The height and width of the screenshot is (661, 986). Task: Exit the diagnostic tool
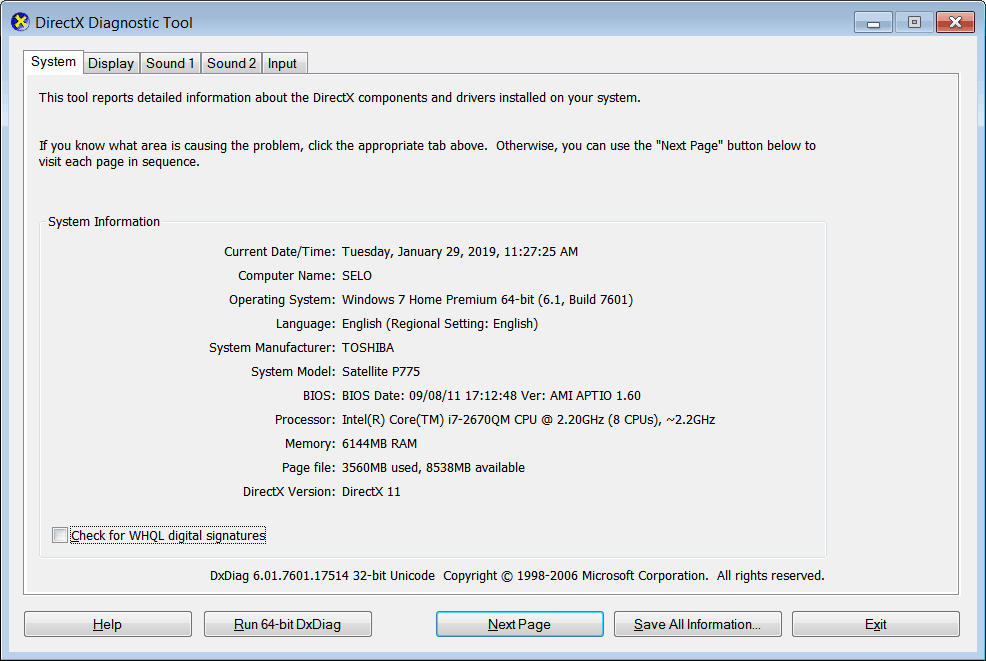point(875,624)
